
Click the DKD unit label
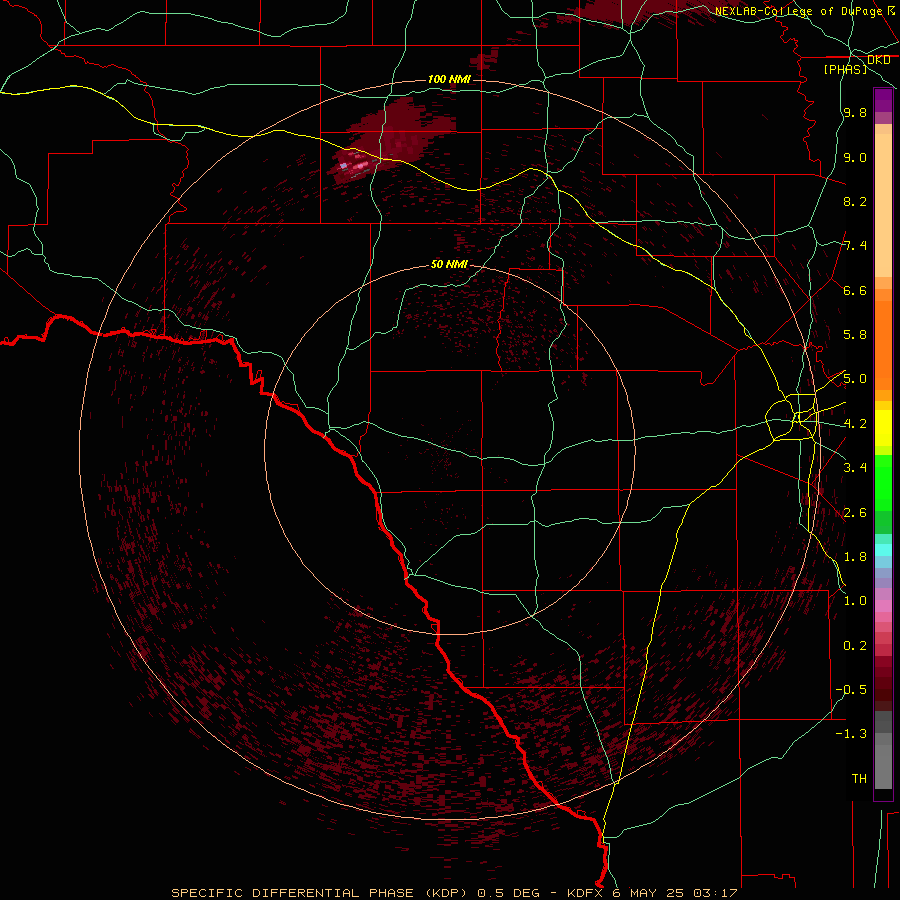878,60
